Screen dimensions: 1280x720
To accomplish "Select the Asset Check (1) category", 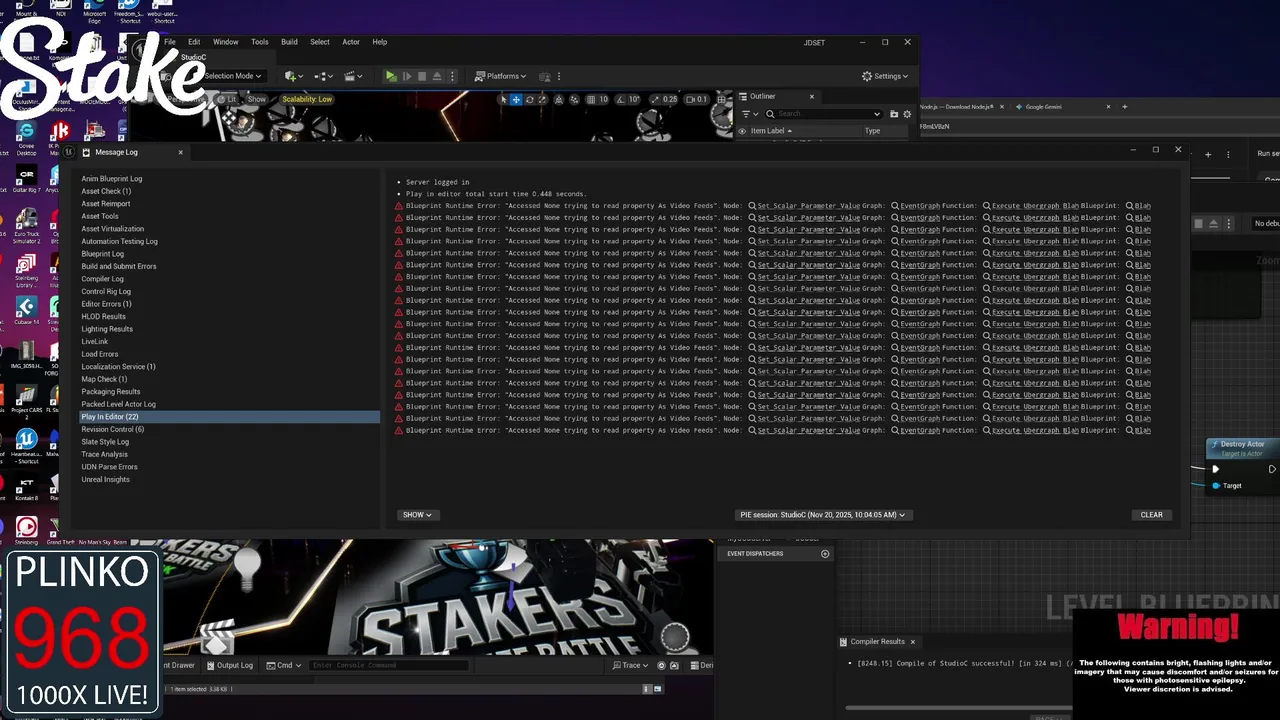I will click(x=106, y=191).
